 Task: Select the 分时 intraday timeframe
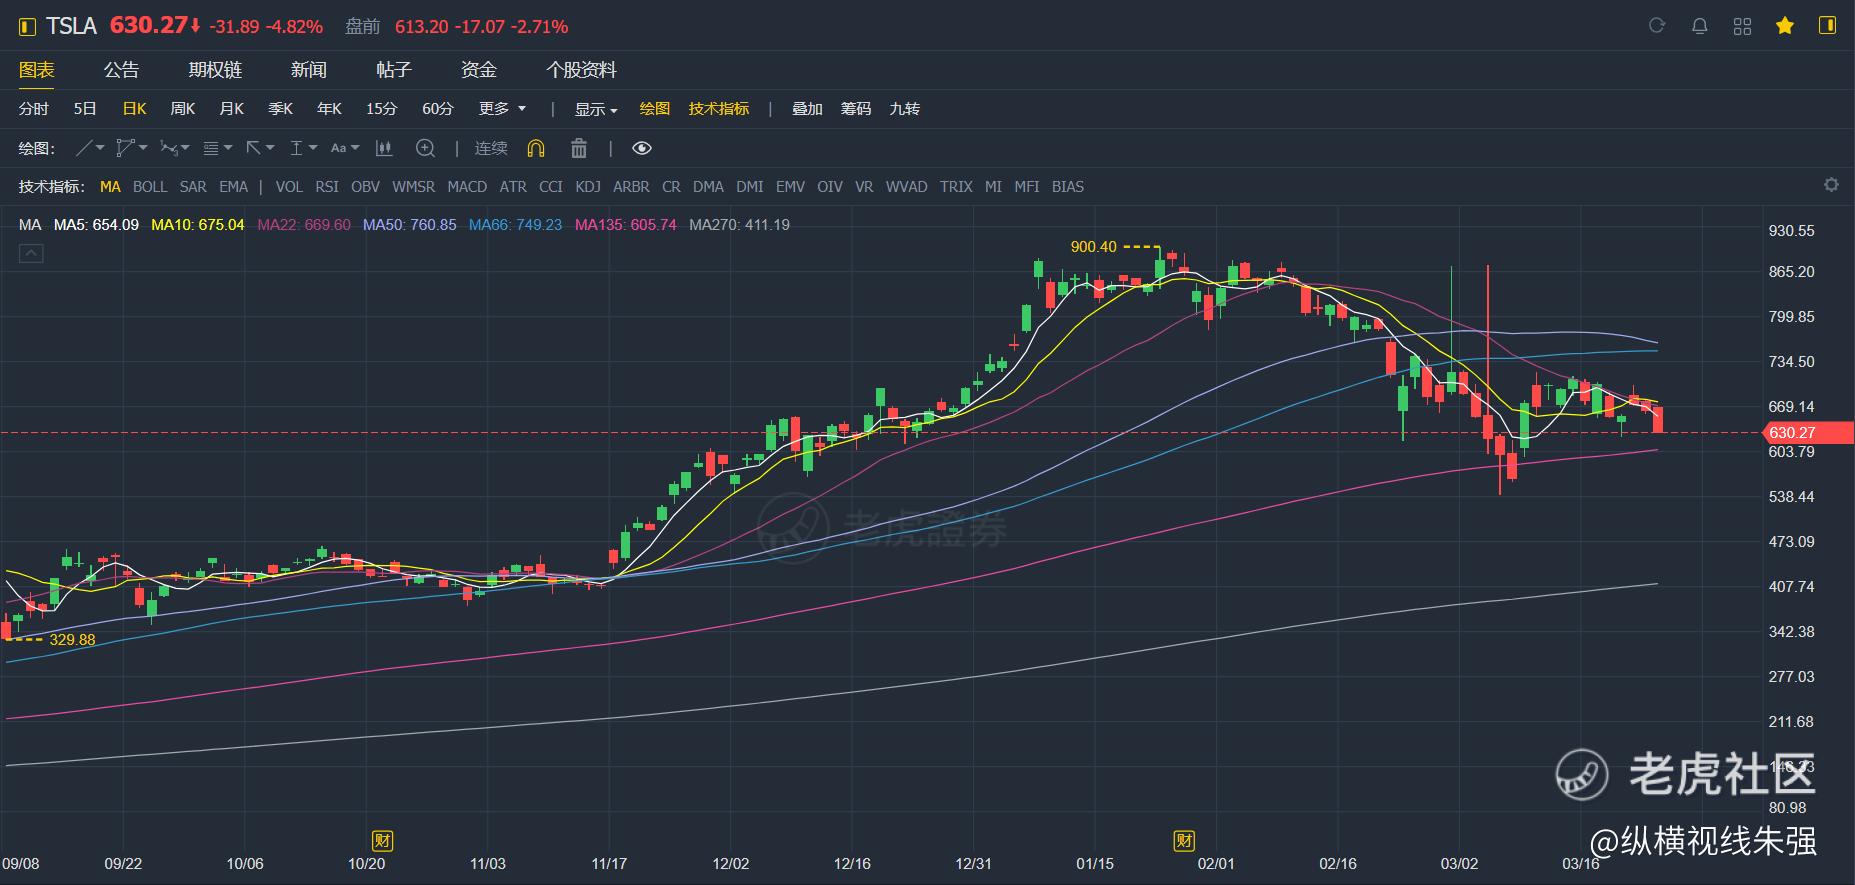[34, 108]
